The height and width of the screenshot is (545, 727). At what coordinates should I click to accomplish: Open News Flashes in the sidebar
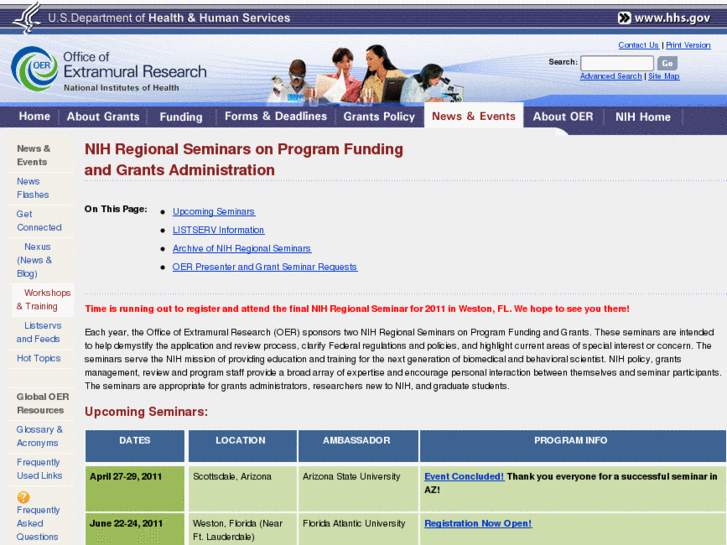coord(32,188)
